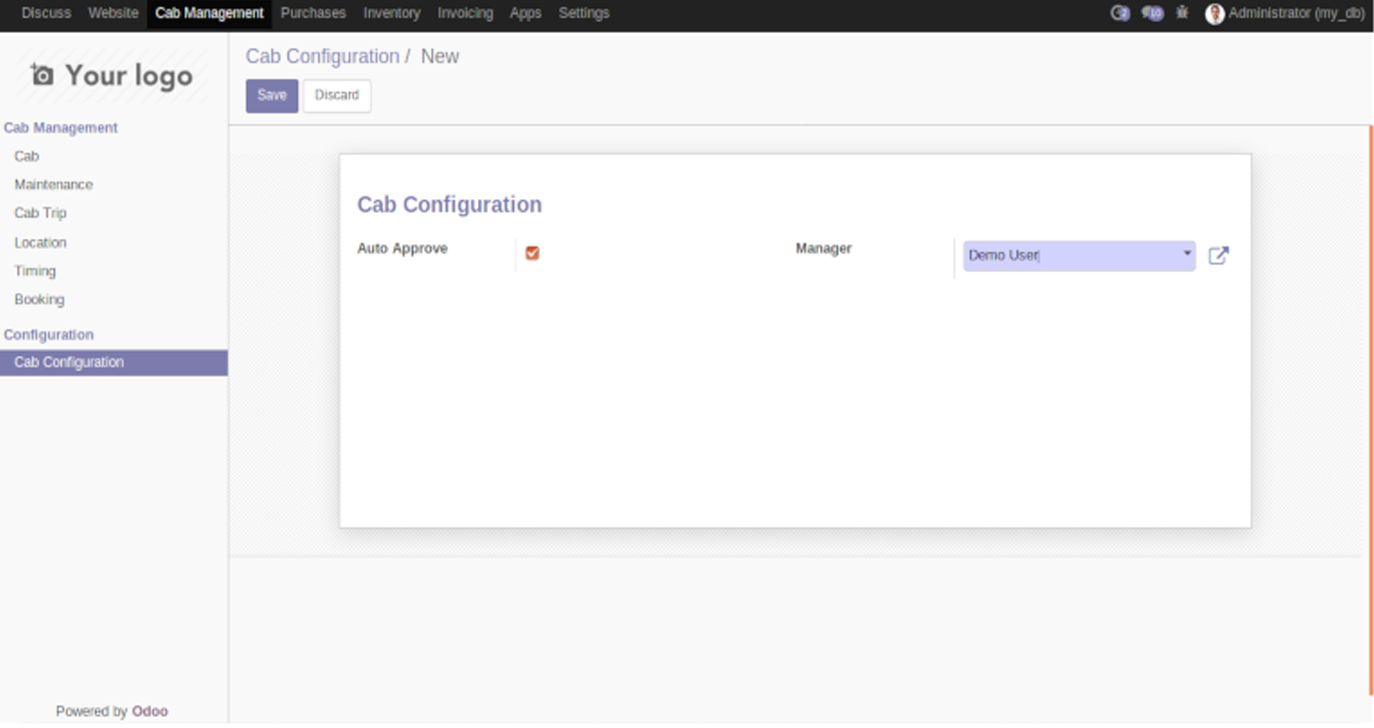Click the Auto Approve field label
This screenshot has width=1374, height=728.
pos(402,248)
